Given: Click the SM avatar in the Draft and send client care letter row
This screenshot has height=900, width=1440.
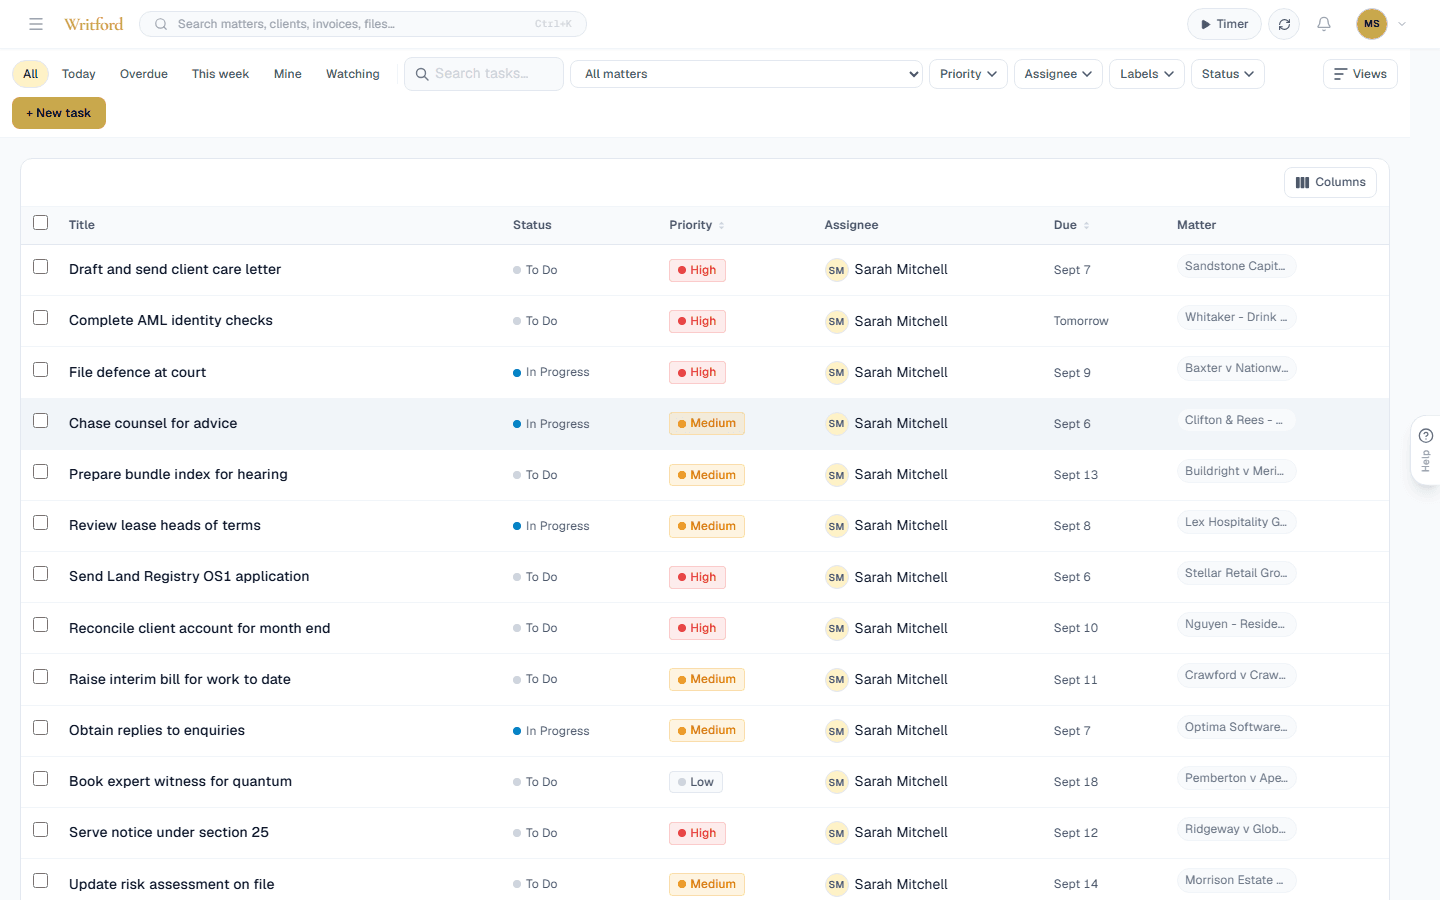Looking at the screenshot, I should [836, 270].
